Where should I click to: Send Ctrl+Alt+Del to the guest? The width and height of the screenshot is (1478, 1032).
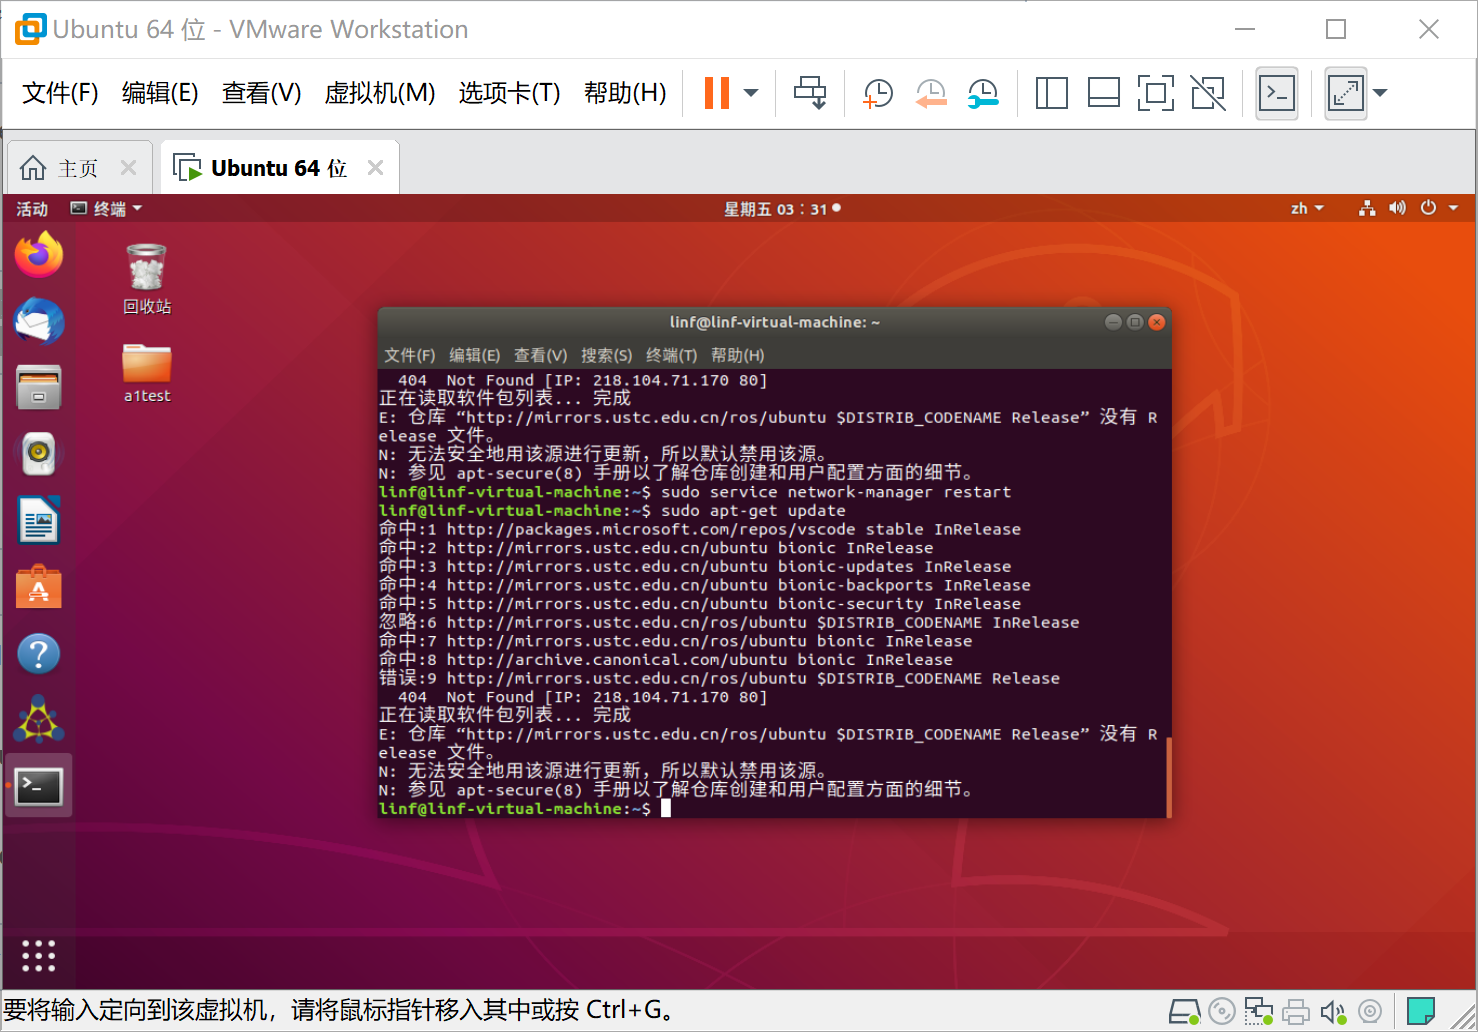pyautogui.click(x=810, y=93)
